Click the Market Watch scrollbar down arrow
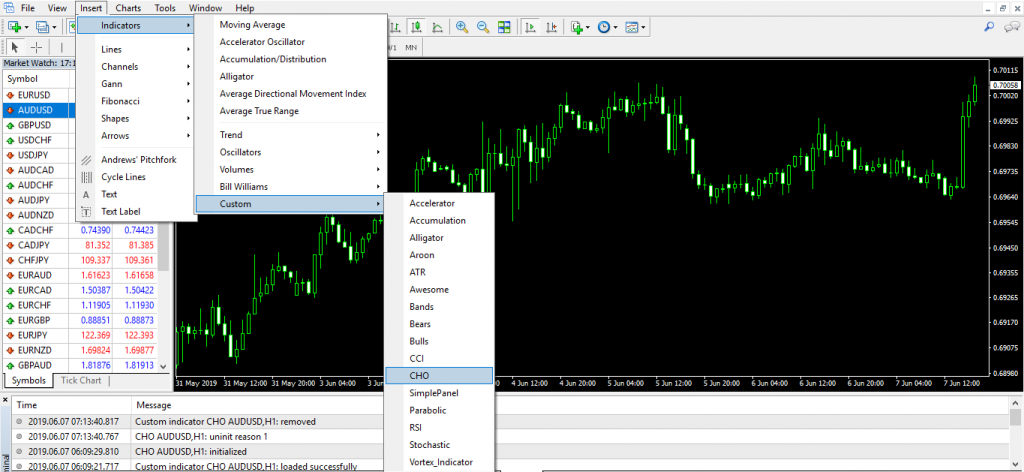This screenshot has height=472, width=1024. coord(164,367)
